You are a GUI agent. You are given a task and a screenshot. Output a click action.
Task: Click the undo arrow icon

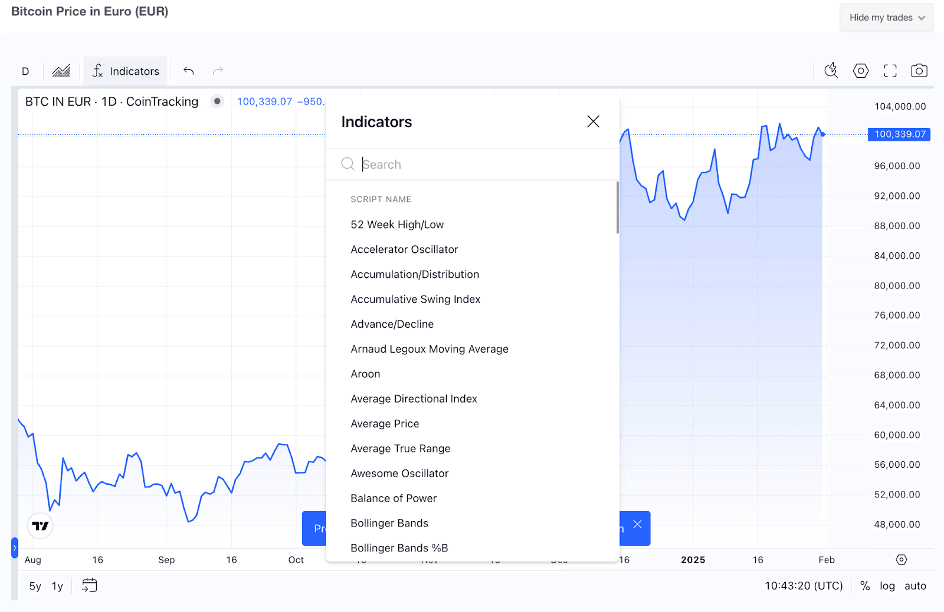pyautogui.click(x=188, y=70)
